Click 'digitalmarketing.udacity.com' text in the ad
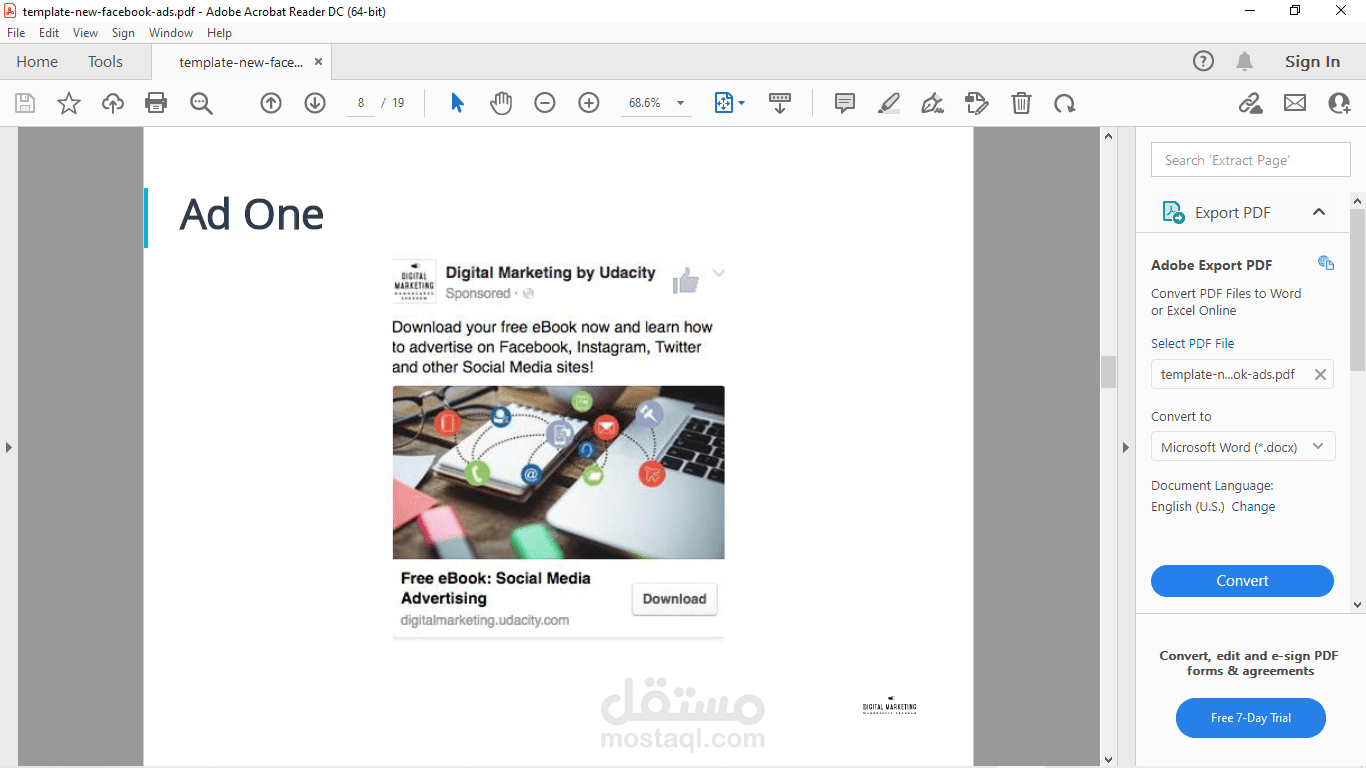 pyautogui.click(x=485, y=620)
